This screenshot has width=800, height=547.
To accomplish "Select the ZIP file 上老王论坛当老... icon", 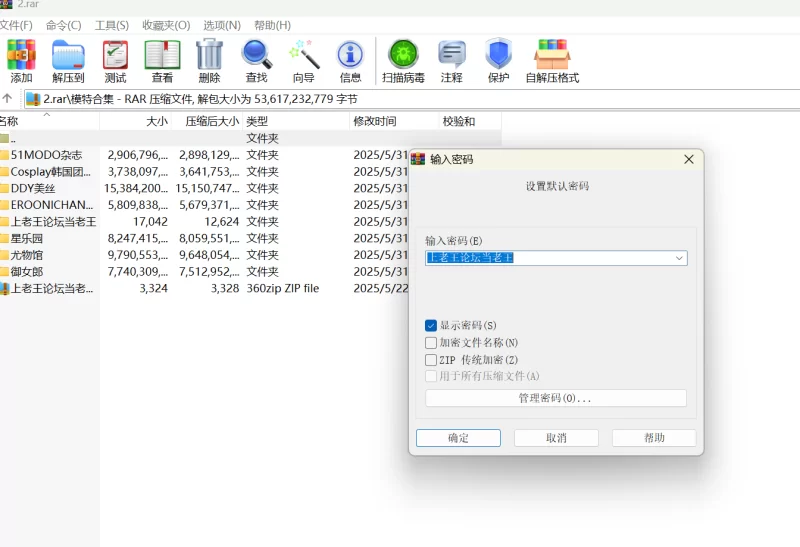I will [x=5, y=289].
